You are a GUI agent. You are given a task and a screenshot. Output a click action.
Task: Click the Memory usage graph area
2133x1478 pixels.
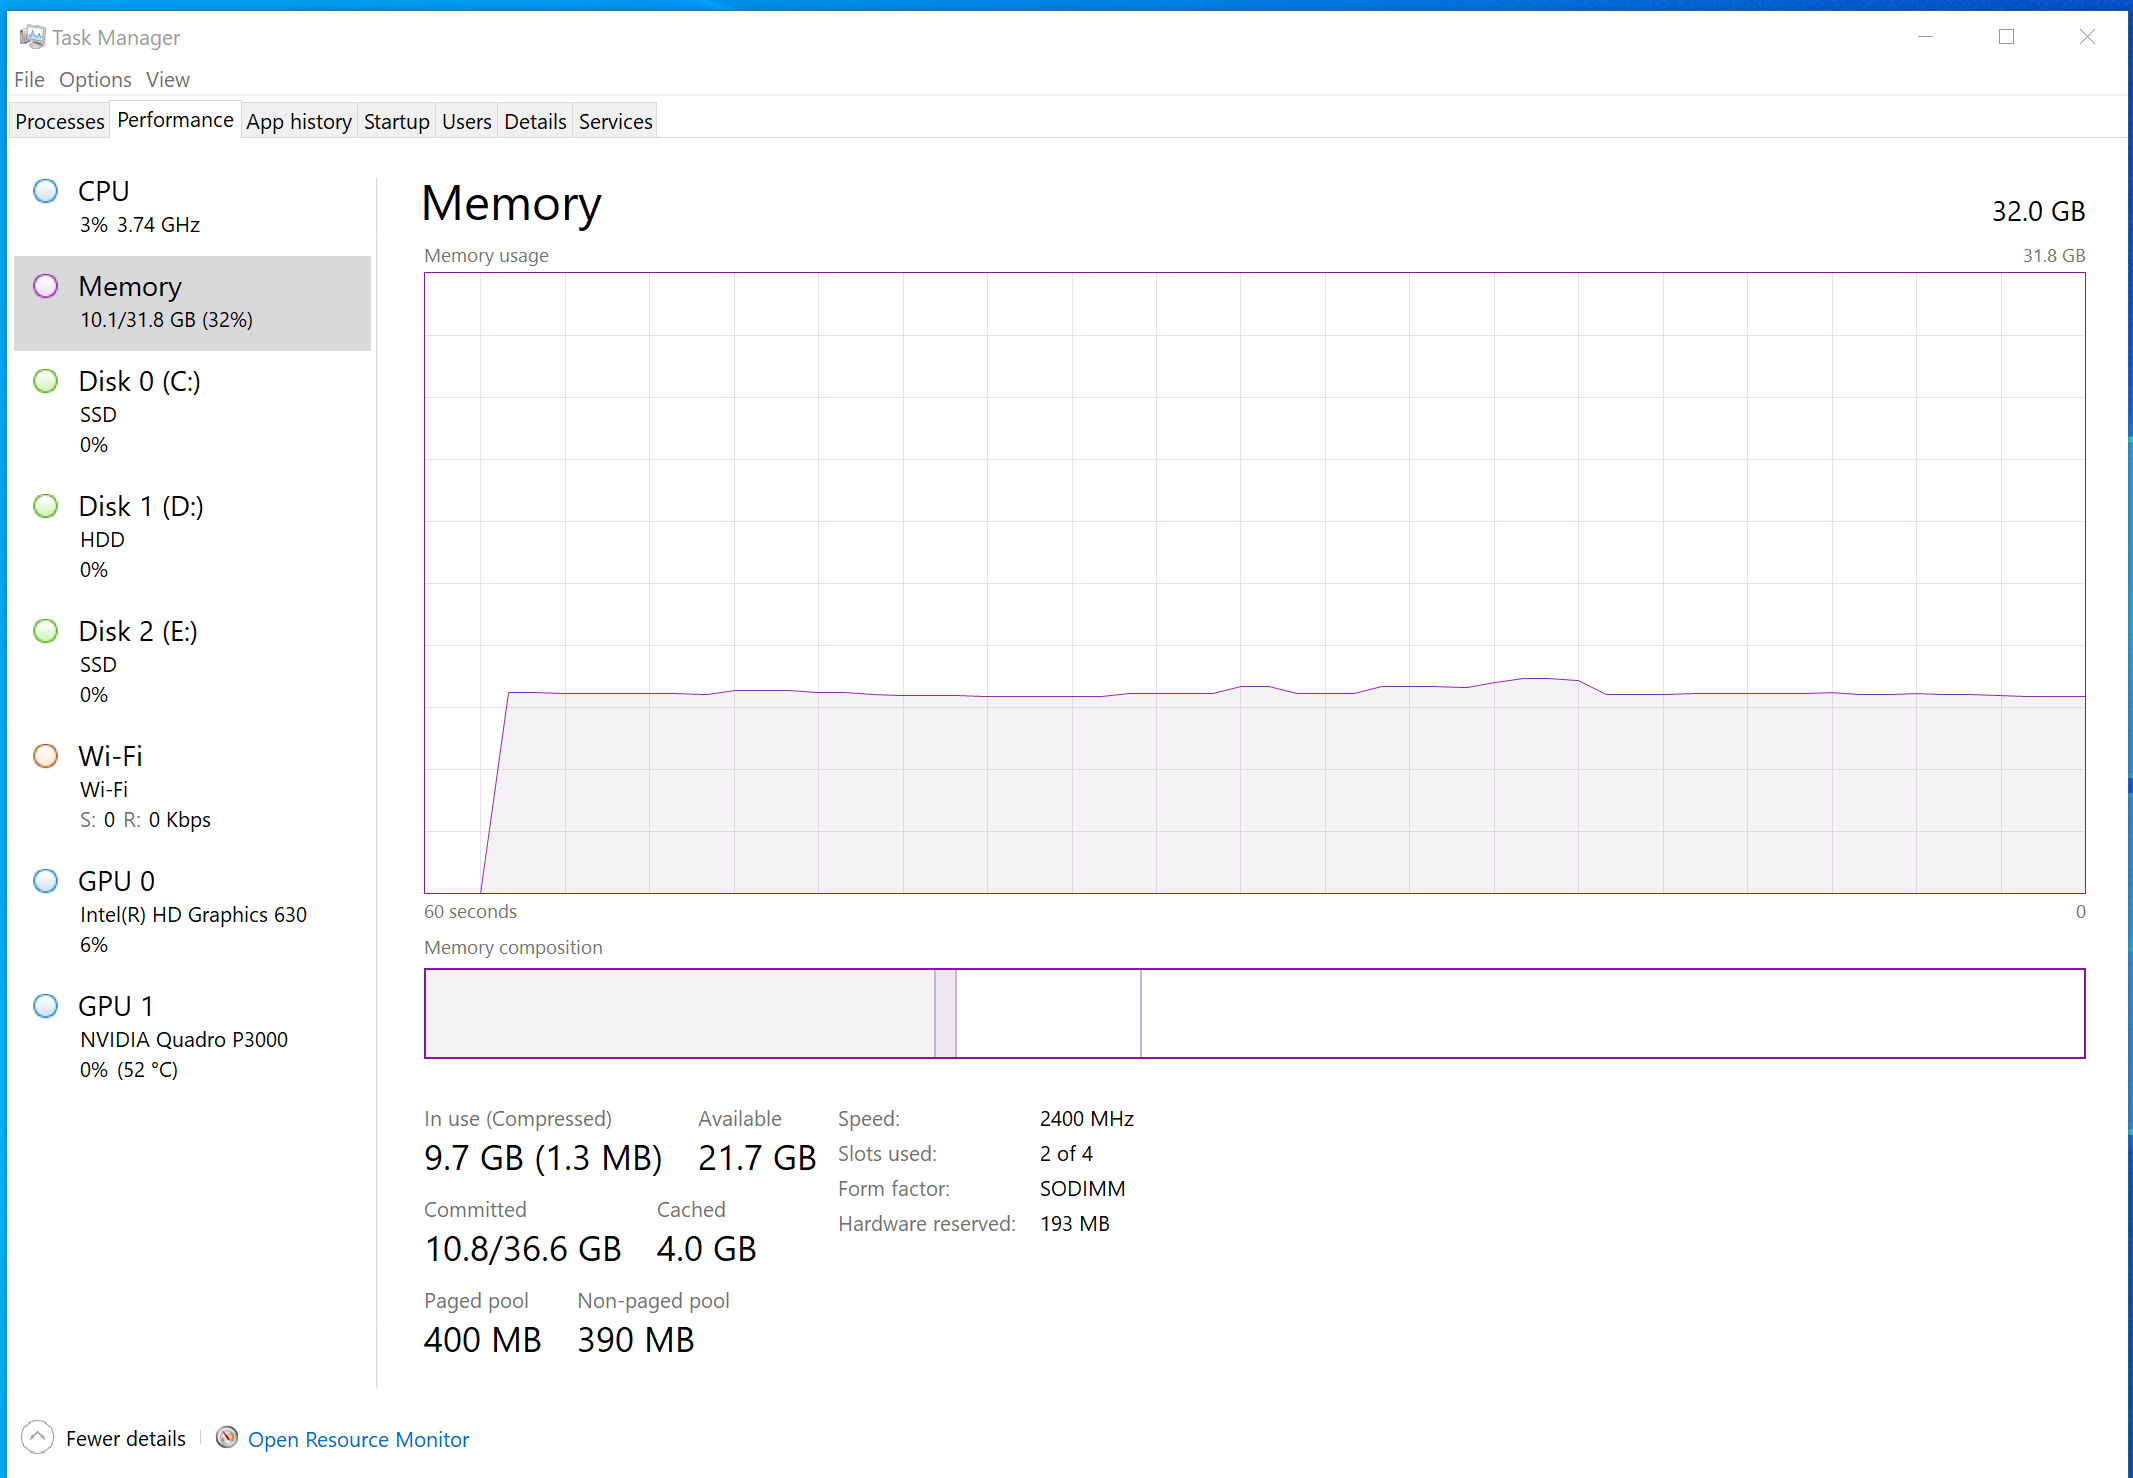[1254, 583]
